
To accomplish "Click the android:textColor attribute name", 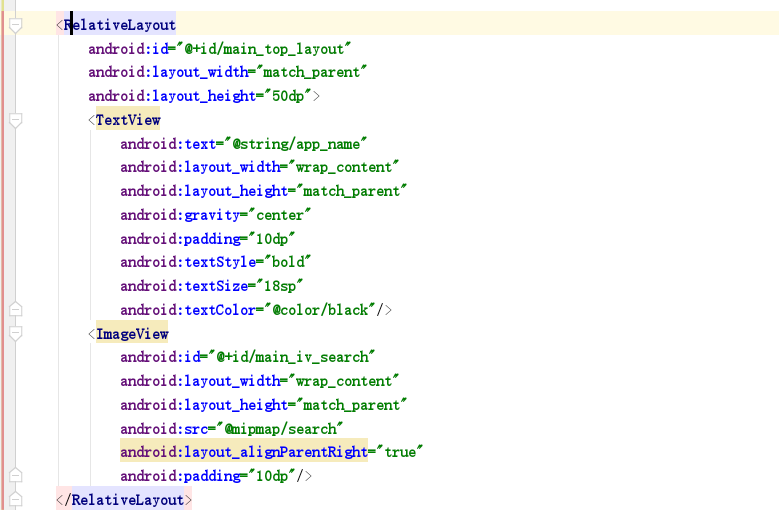I will (188, 309).
